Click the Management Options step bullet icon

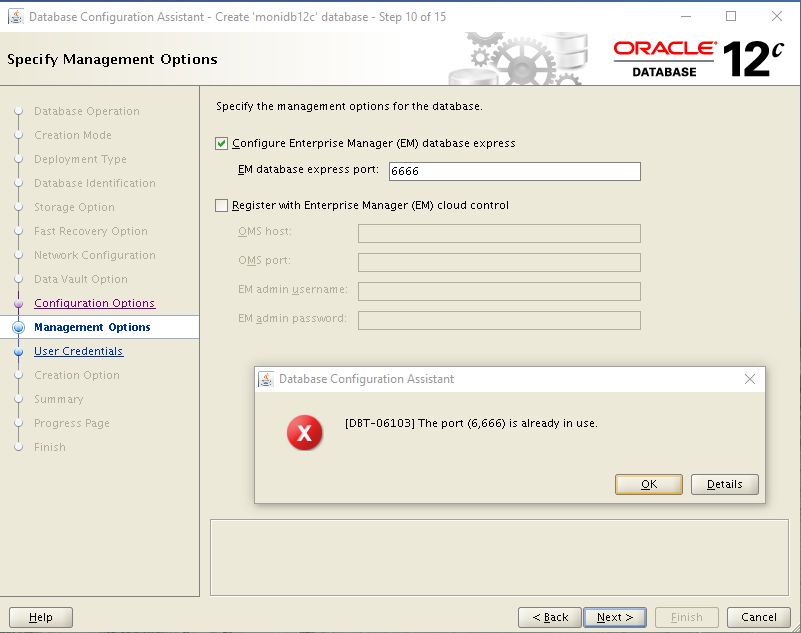pyautogui.click(x=18, y=327)
